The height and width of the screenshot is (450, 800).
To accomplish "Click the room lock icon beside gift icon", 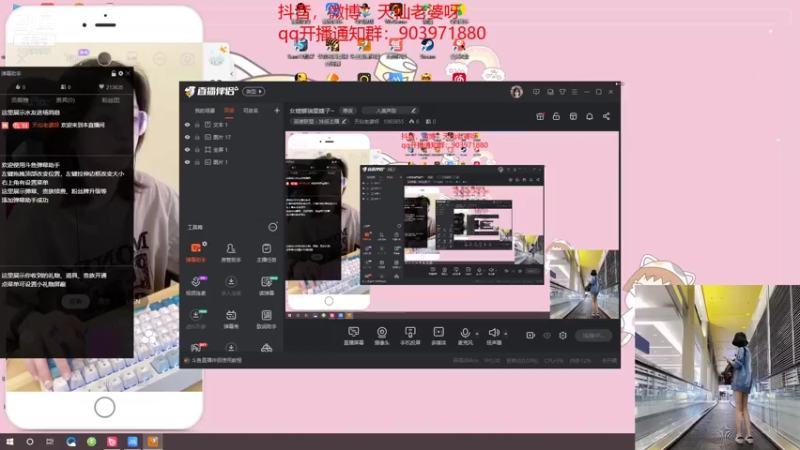I will (556, 116).
